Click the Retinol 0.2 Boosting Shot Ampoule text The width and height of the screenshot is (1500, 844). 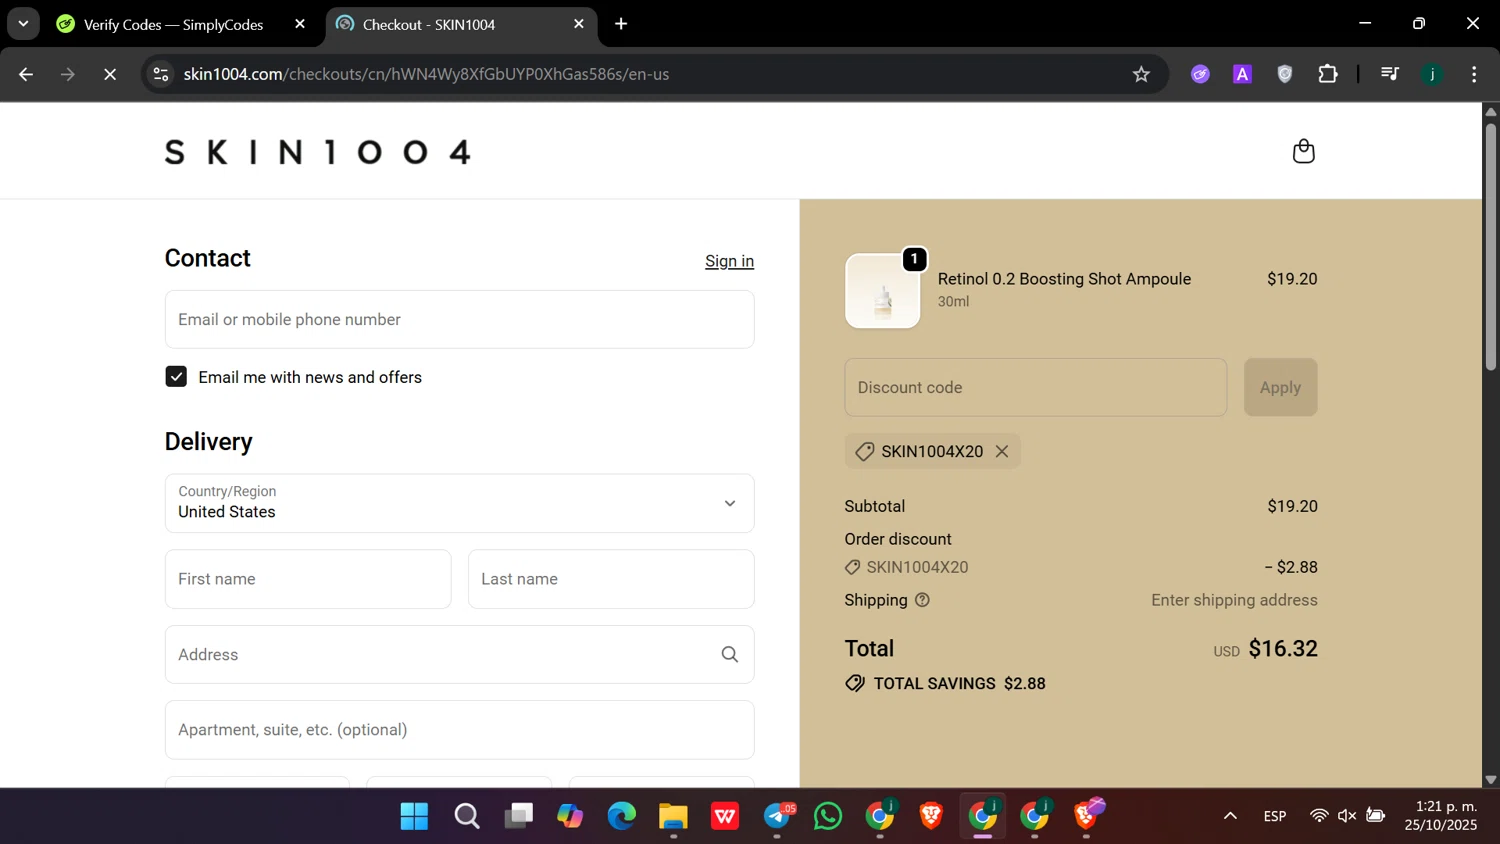click(1064, 279)
